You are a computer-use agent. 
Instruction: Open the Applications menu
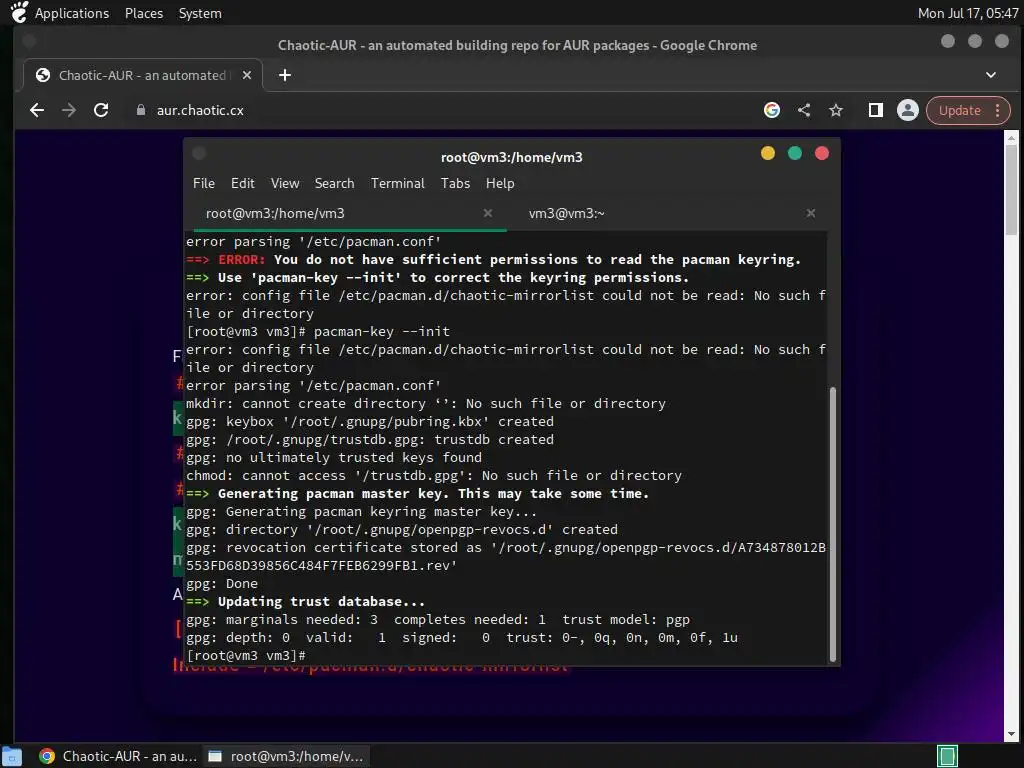click(72, 13)
